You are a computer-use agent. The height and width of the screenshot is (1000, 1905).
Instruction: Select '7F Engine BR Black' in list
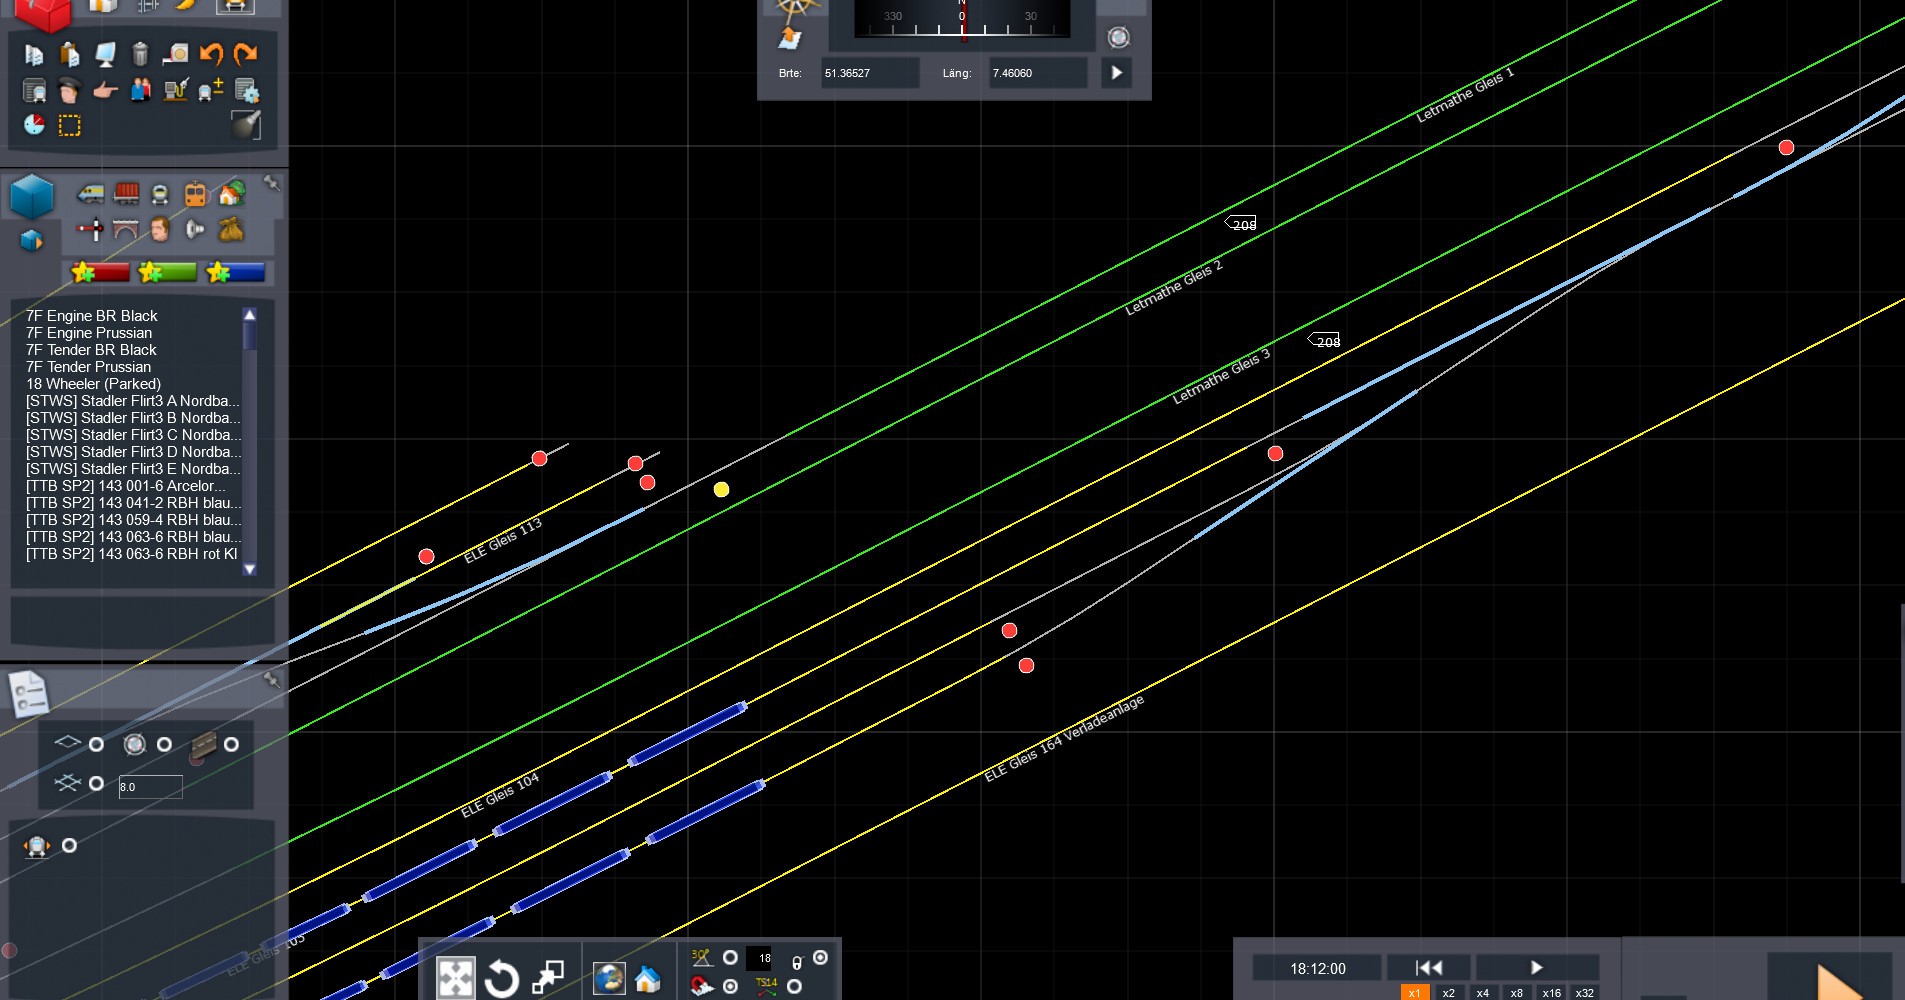[x=92, y=316]
